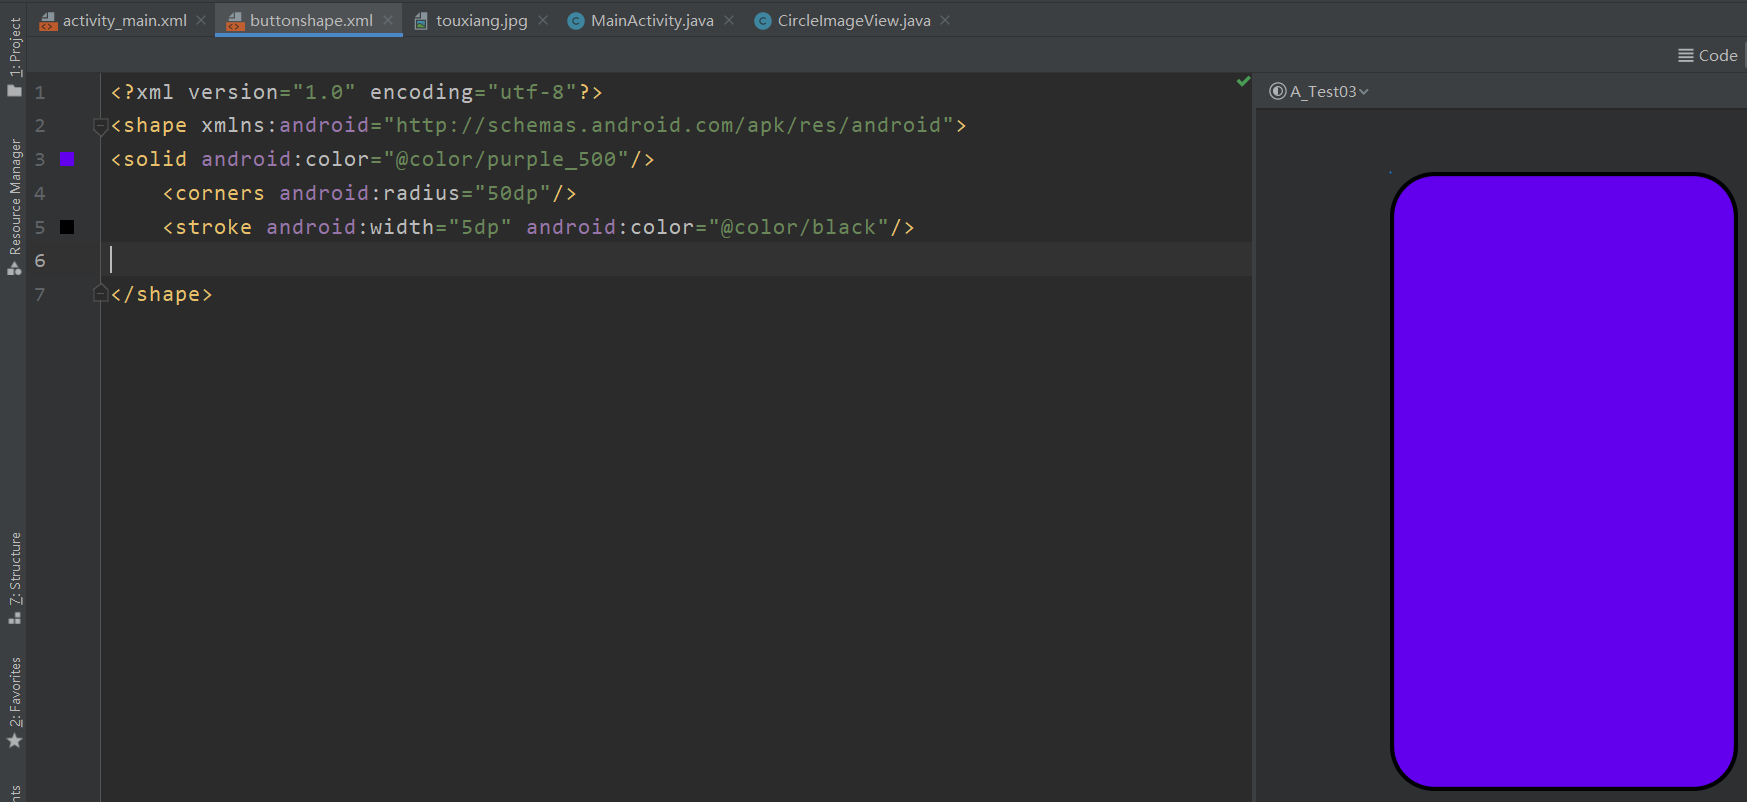The image size is (1747, 802).
Task: Click the activity_main.xml file icon
Action: tap(48, 21)
